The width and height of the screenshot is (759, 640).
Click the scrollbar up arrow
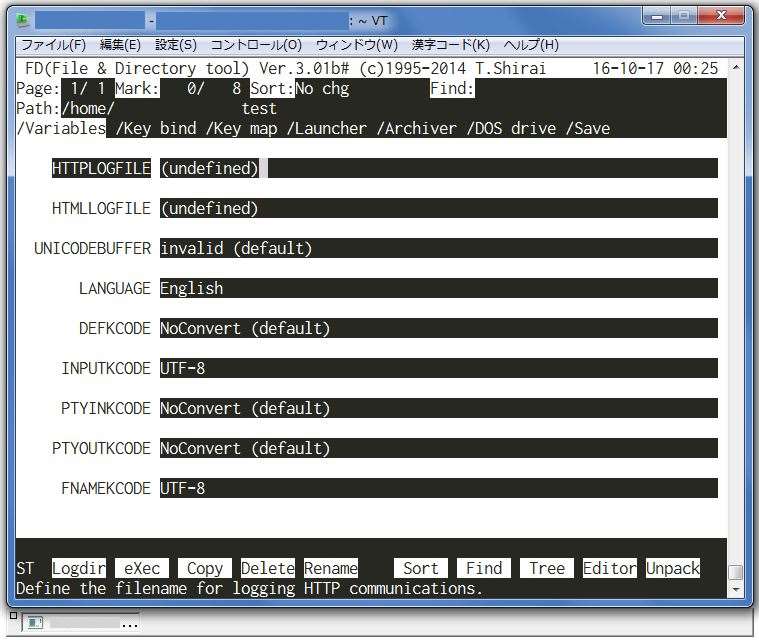tap(736, 67)
